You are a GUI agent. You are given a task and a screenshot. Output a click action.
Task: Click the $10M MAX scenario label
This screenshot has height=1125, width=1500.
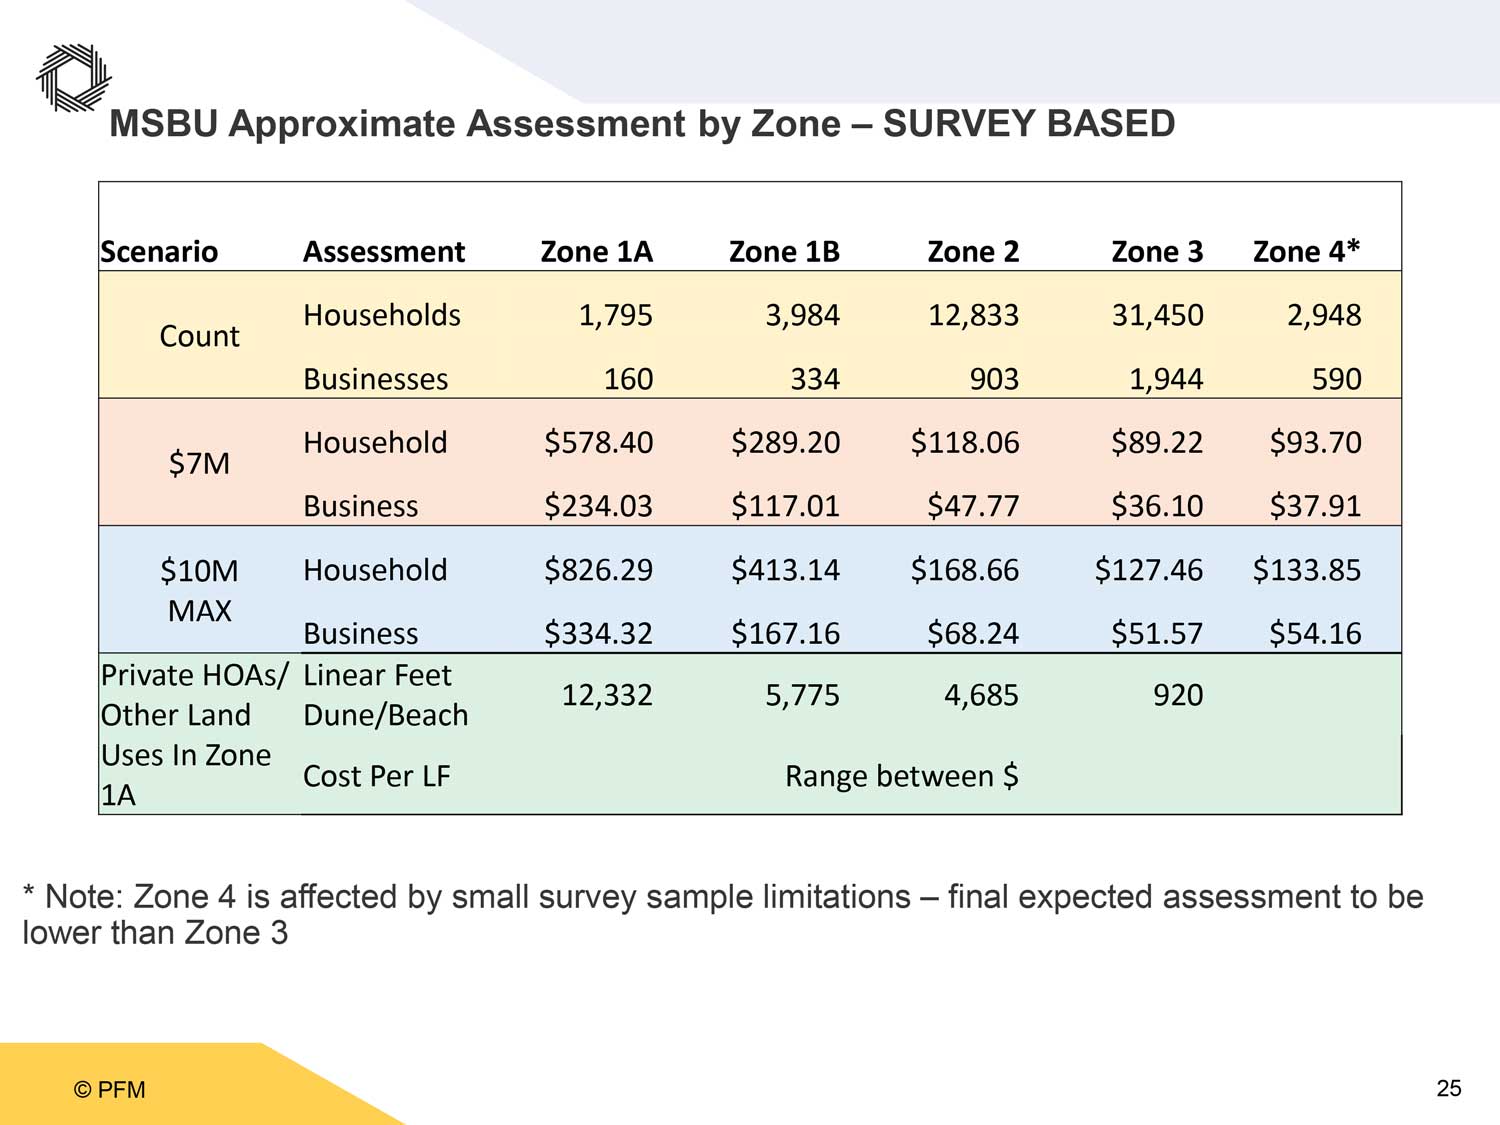199,590
